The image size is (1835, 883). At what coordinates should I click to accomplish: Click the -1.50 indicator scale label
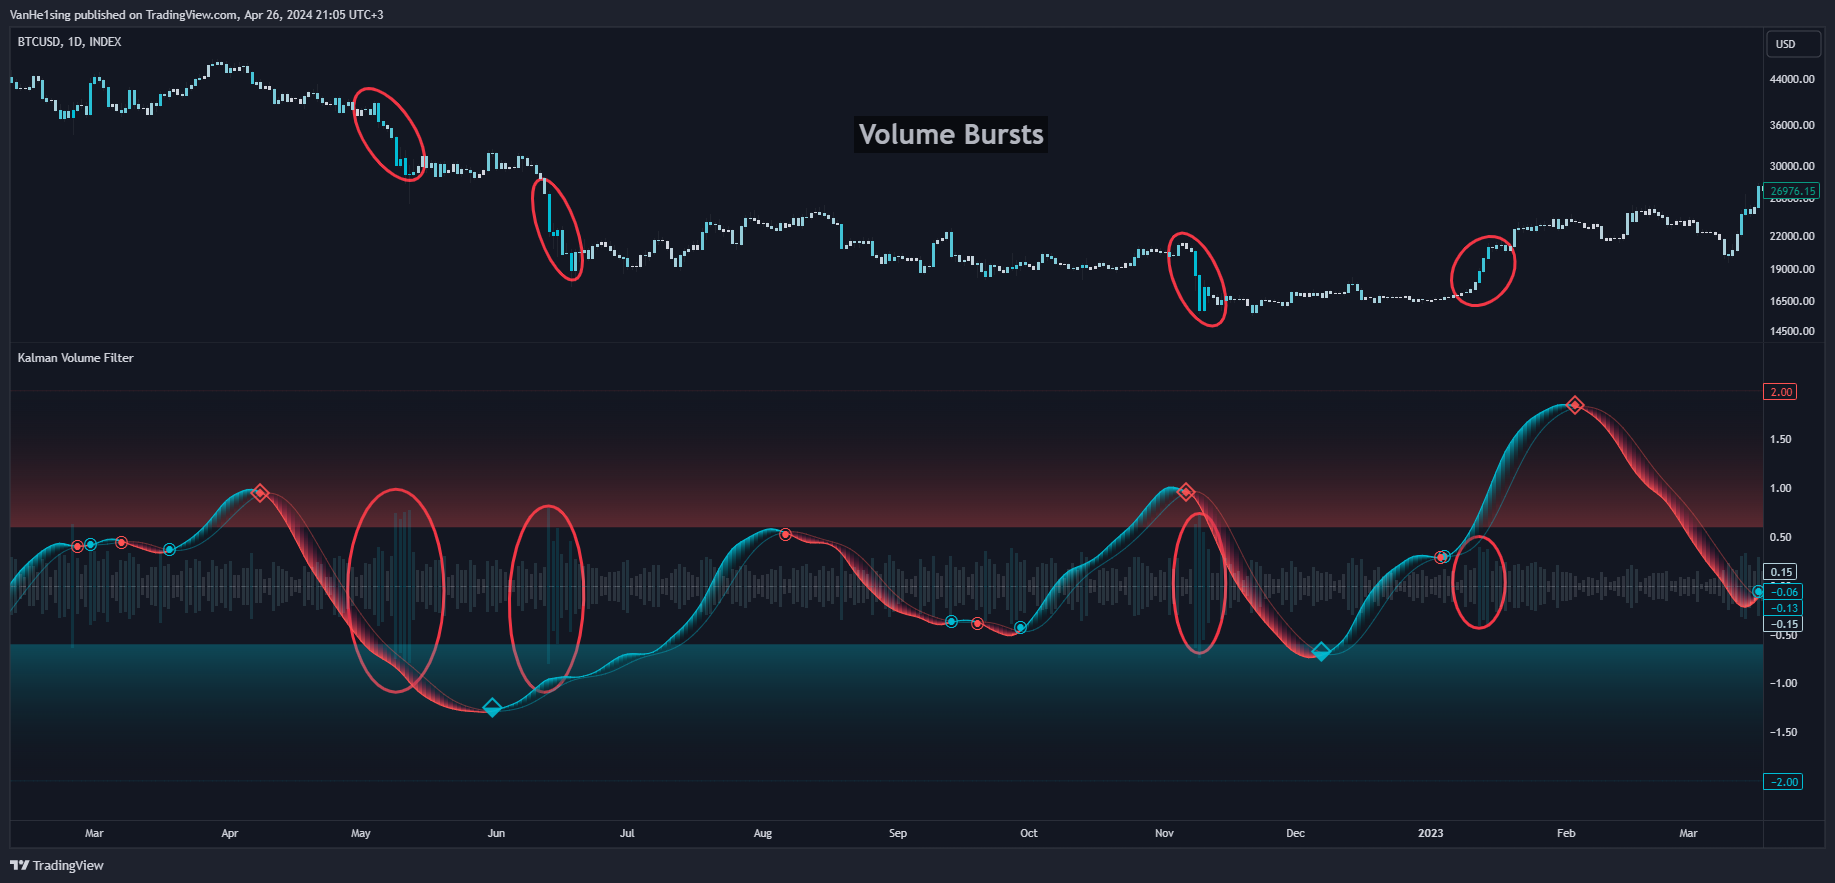[1783, 732]
